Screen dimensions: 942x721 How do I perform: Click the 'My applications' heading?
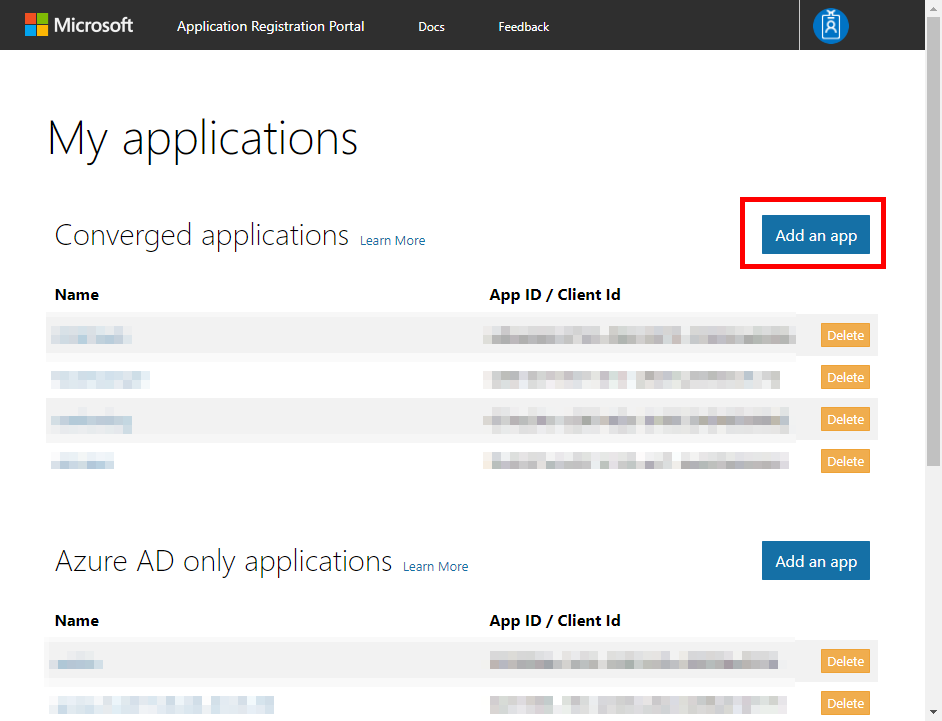click(202, 139)
